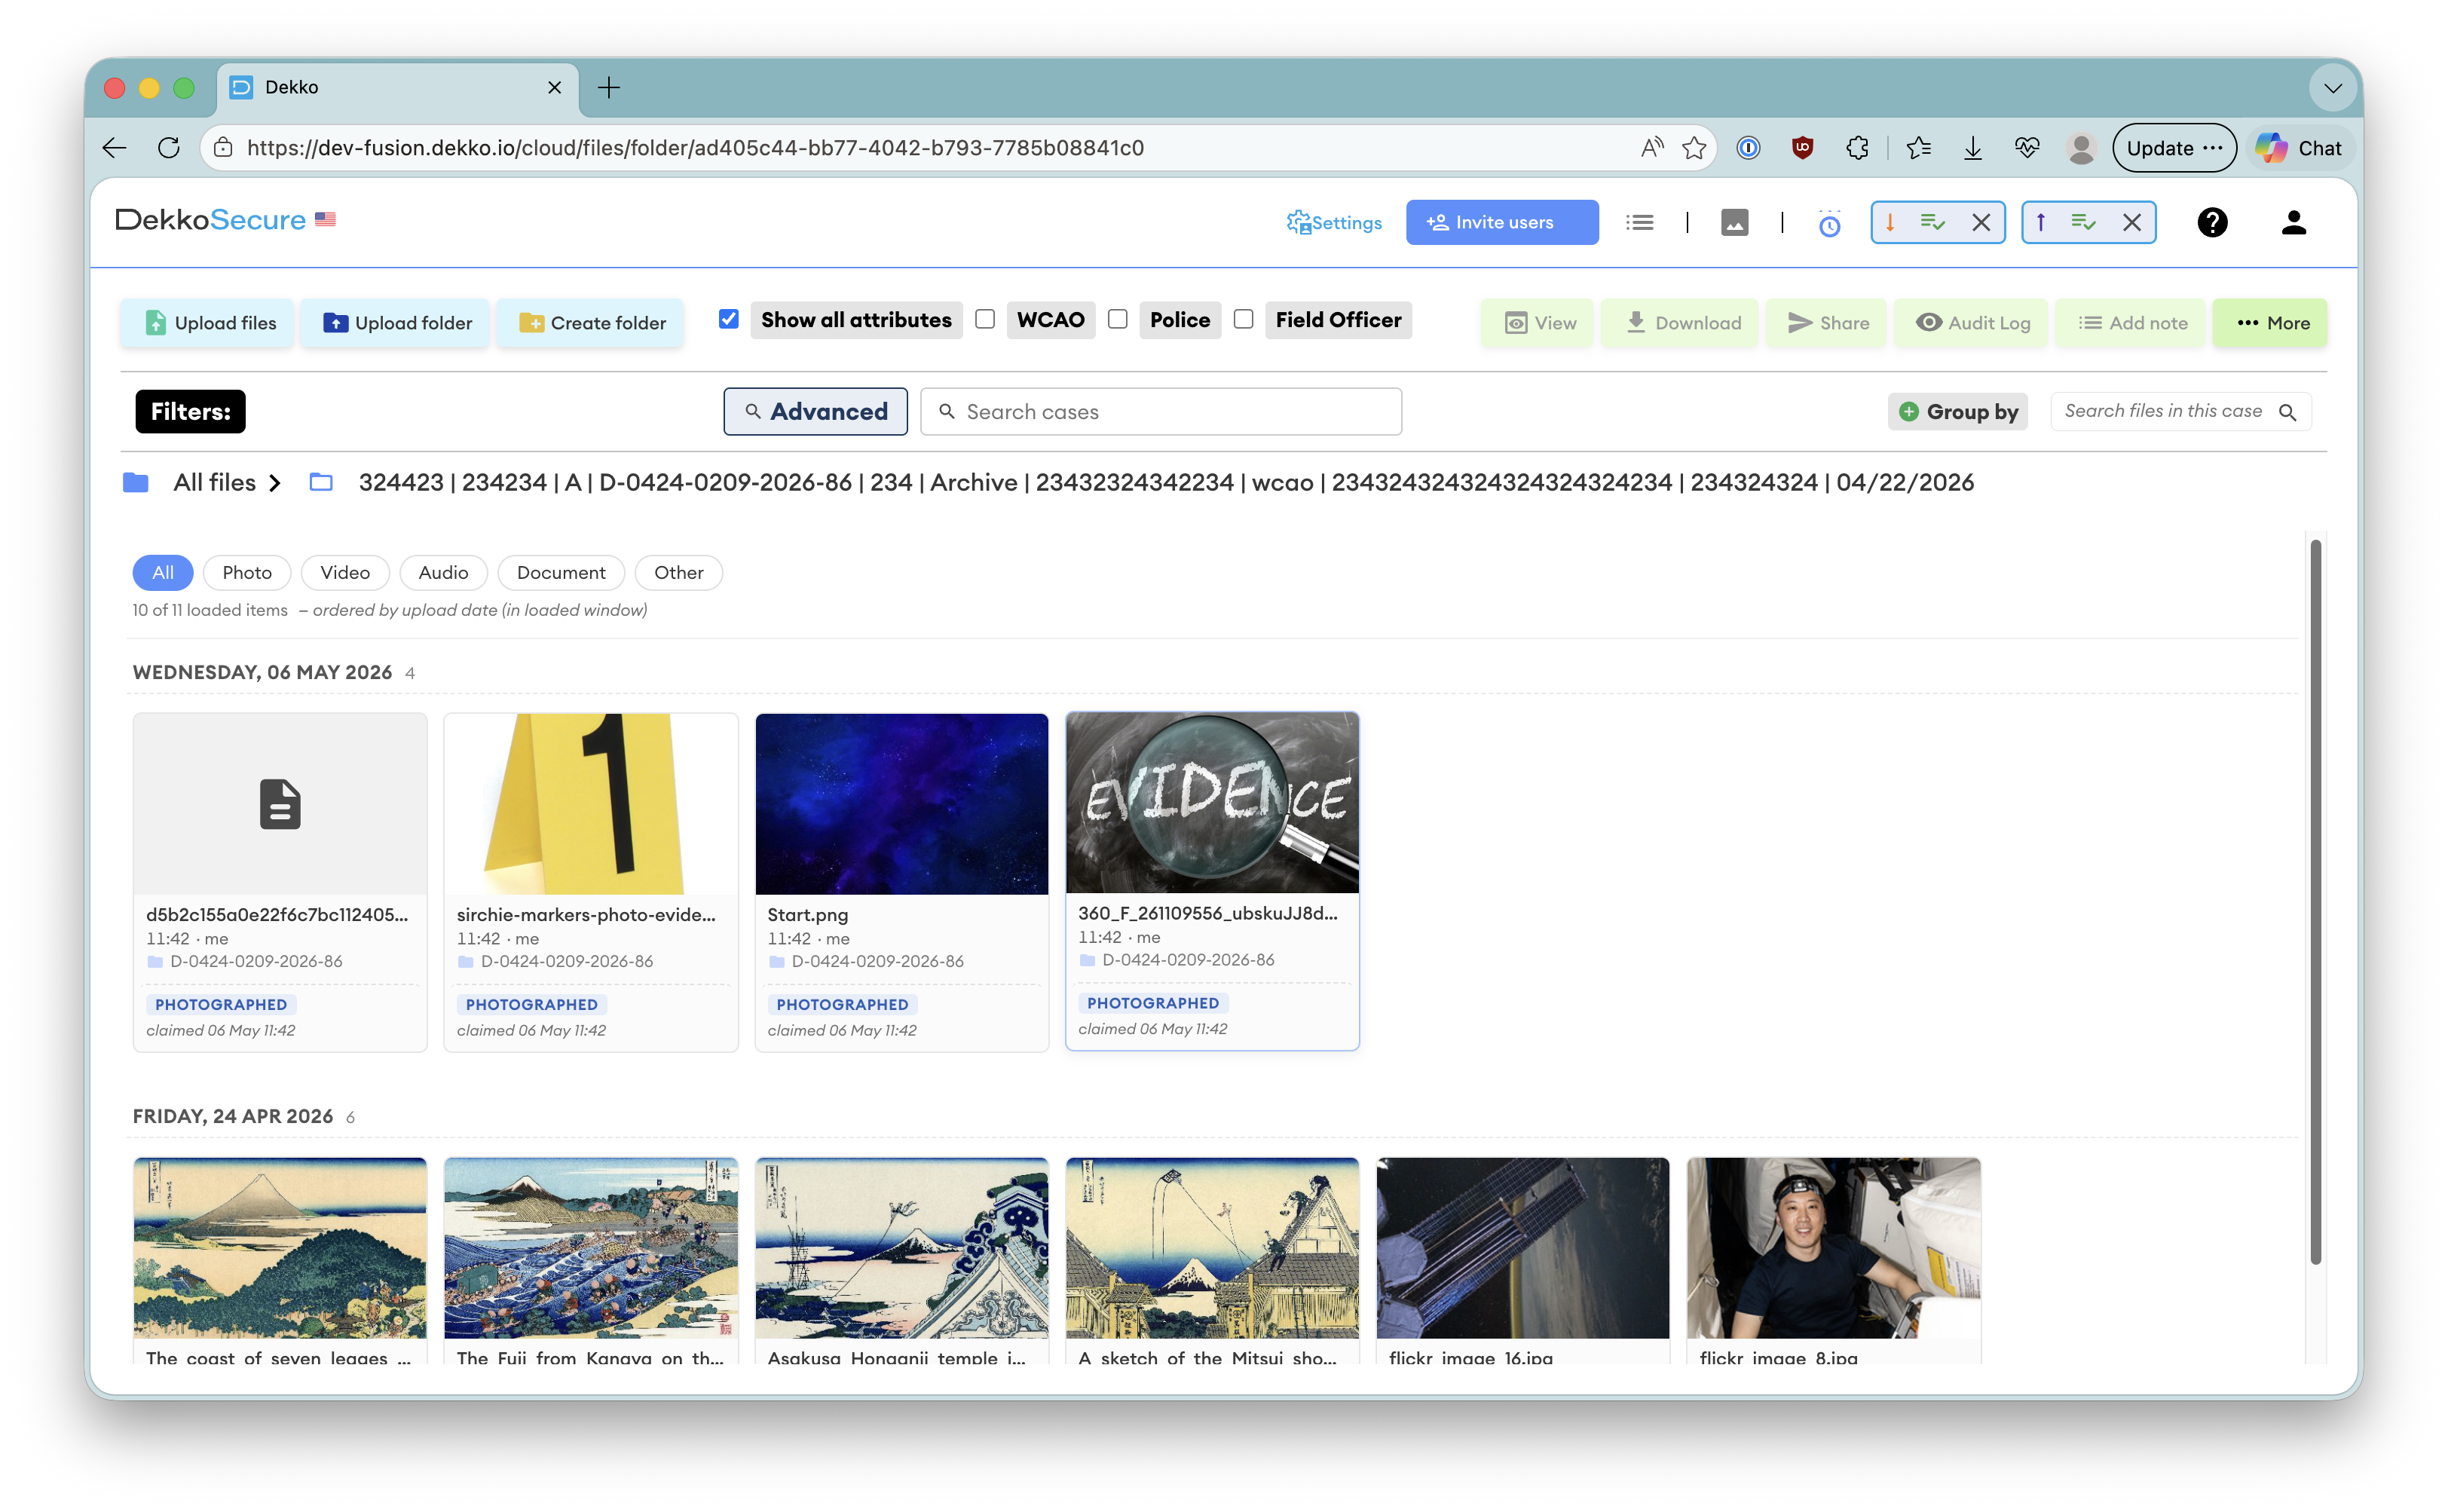Screen dimensions: 2448x1512
Task: Filter files by Other
Action: click(x=679, y=573)
